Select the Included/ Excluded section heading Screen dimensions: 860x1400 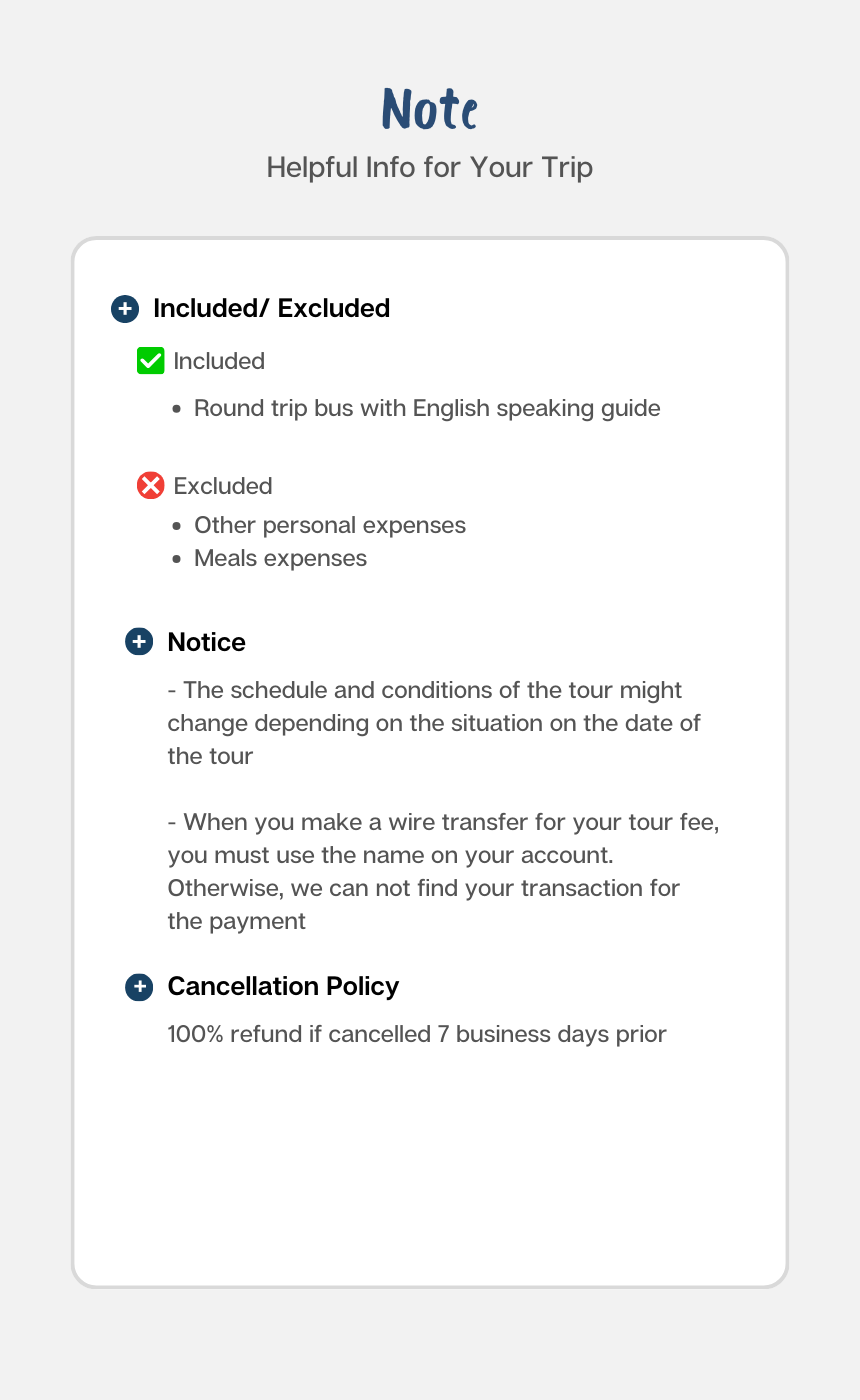coord(271,309)
